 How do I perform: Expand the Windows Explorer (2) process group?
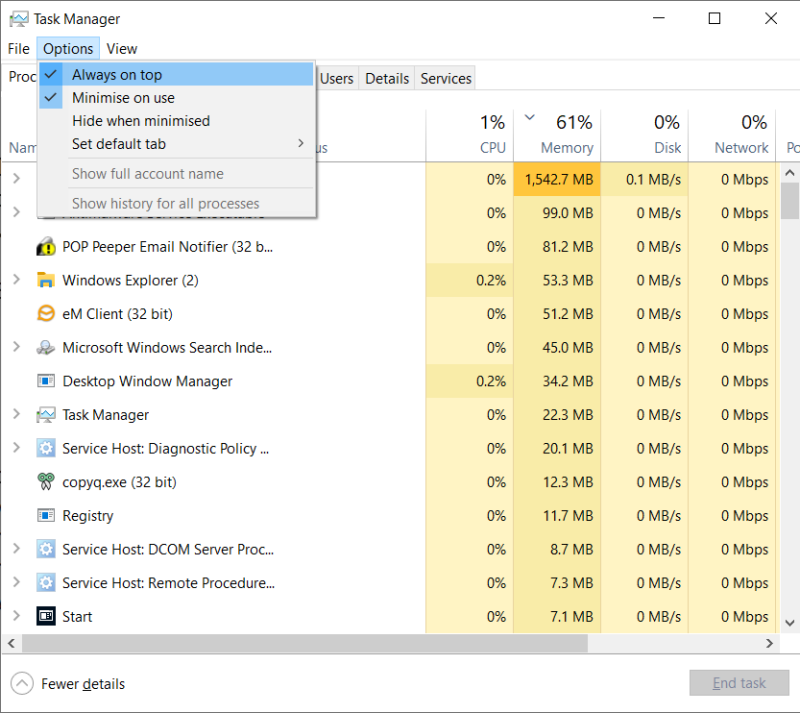[x=16, y=280]
